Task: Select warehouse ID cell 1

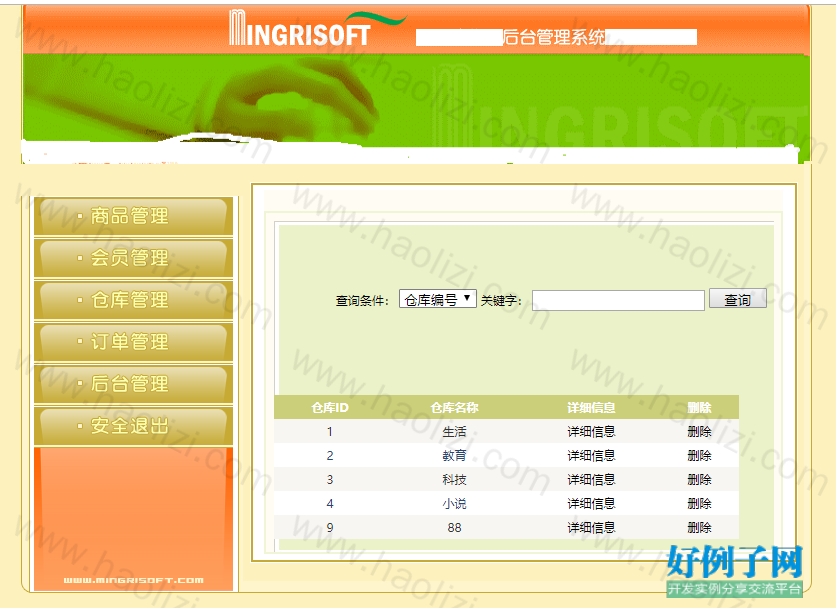Action: point(329,431)
